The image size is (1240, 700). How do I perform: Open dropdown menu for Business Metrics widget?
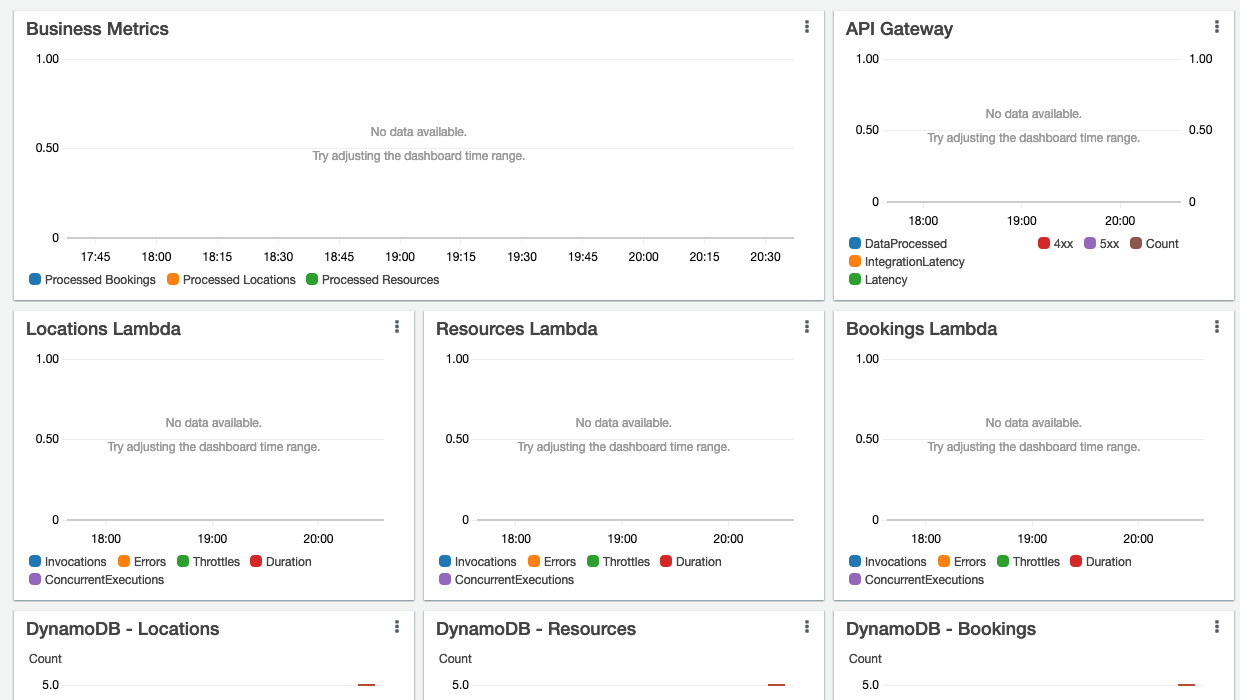(x=807, y=27)
